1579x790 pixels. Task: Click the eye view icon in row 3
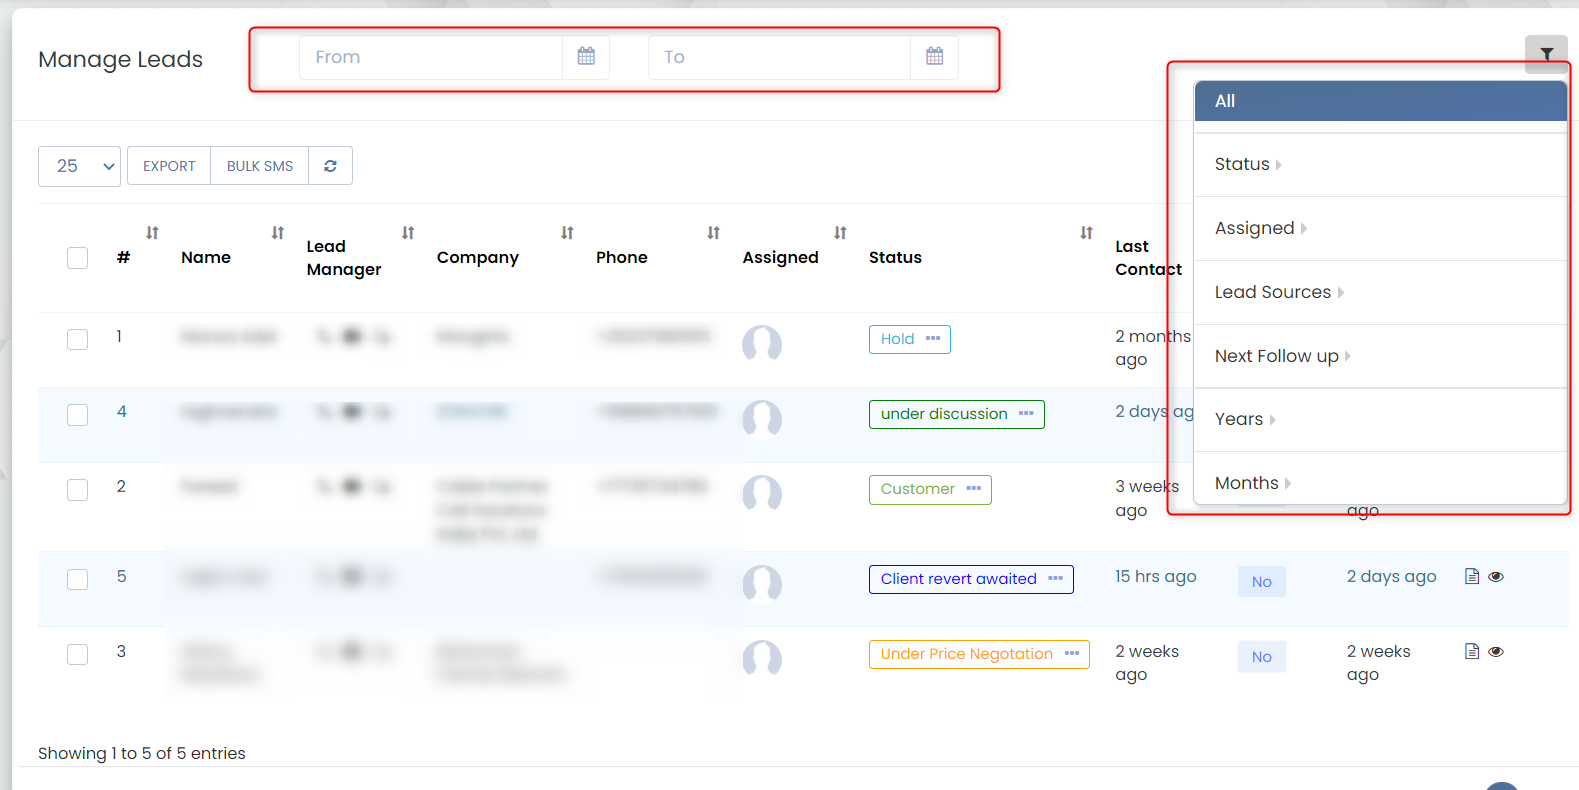click(x=1496, y=652)
